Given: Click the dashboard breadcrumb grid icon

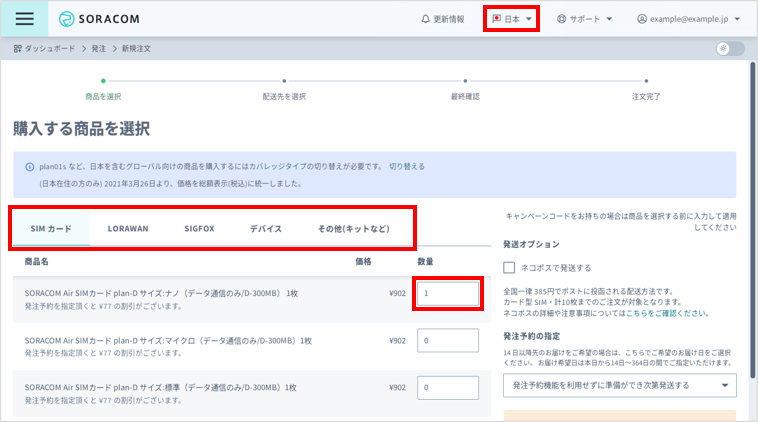Looking at the screenshot, I should [x=18, y=48].
